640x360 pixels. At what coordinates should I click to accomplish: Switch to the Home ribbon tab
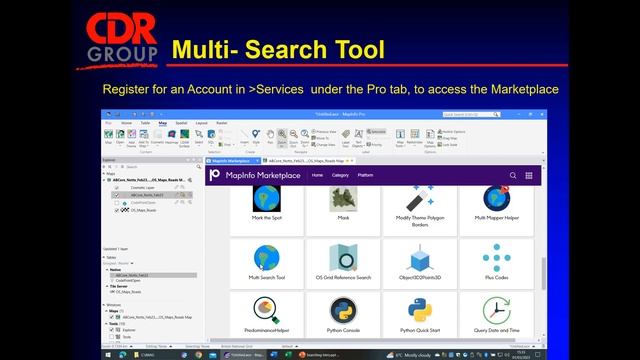click(x=126, y=123)
